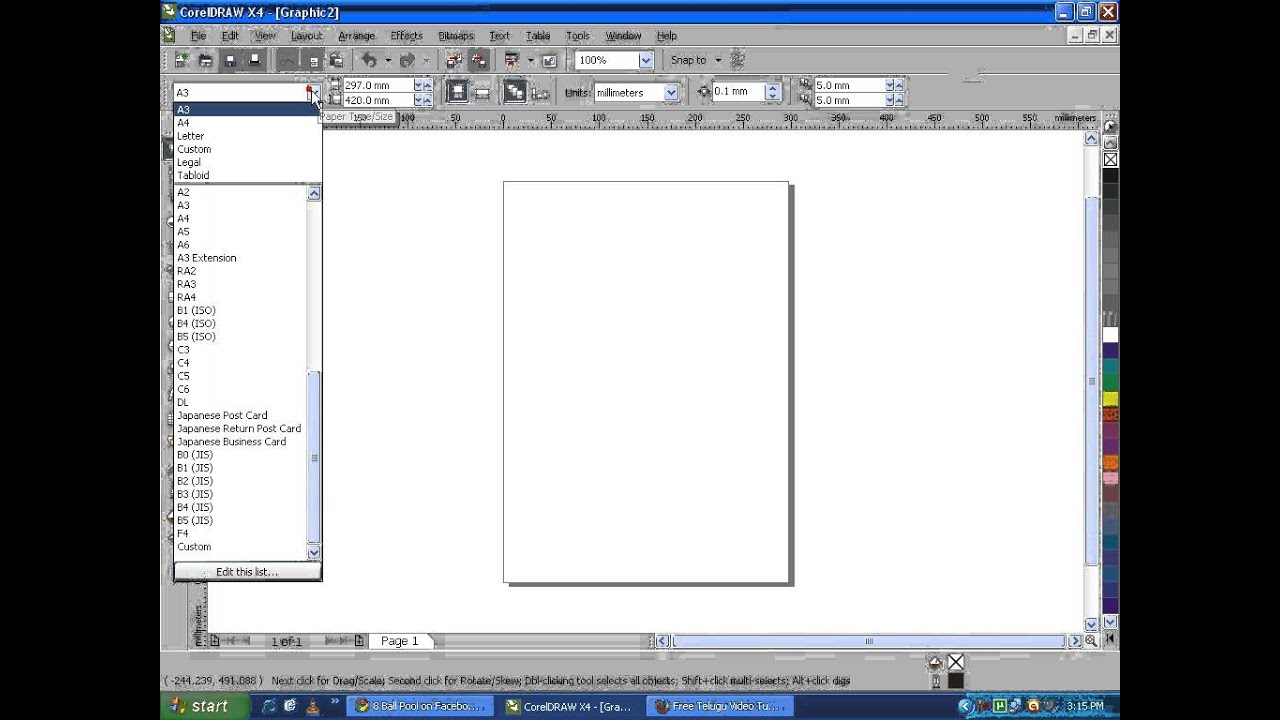Expand the Units millimeters dropdown

tap(671, 92)
